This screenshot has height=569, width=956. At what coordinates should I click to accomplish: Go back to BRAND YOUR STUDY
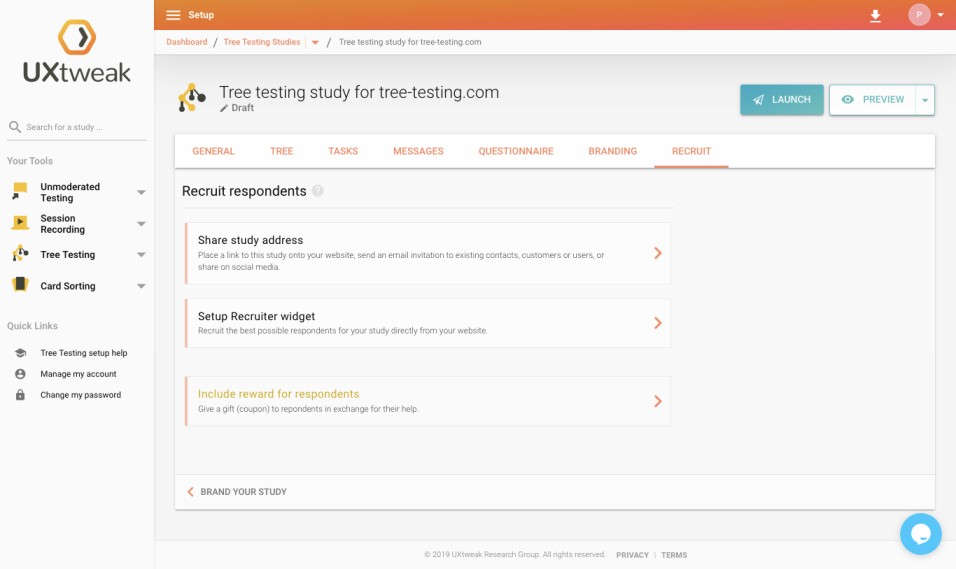tap(237, 492)
